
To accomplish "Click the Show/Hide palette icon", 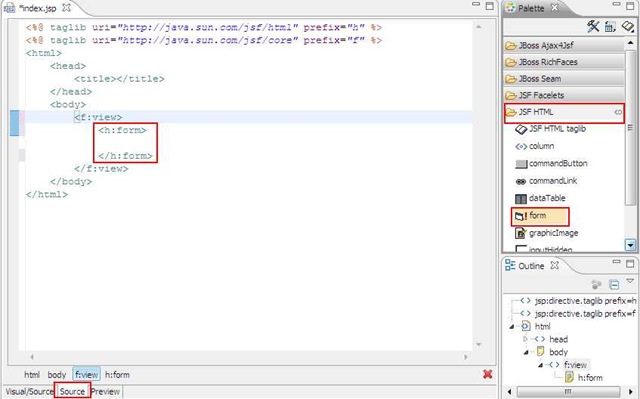I will tap(610, 27).
